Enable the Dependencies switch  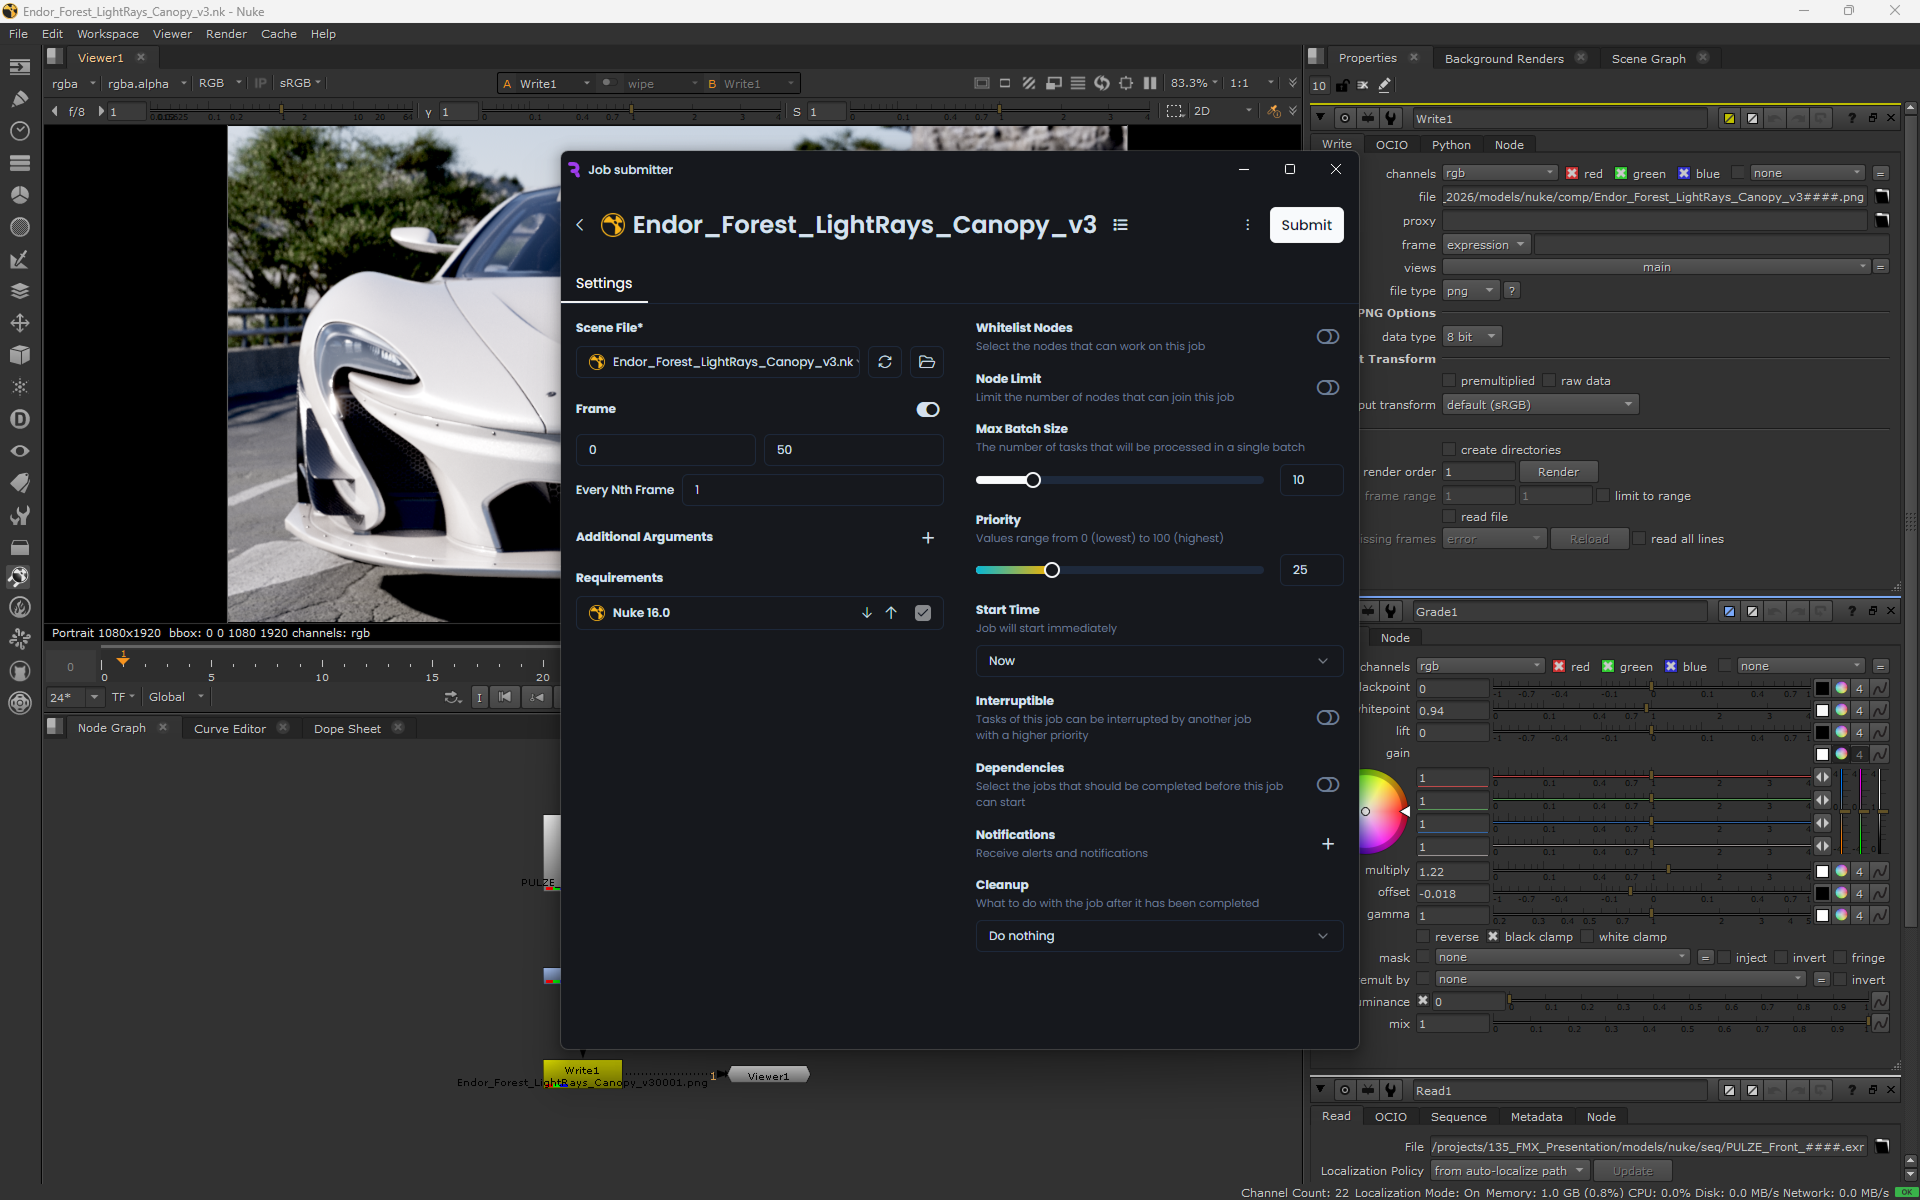point(1327,785)
